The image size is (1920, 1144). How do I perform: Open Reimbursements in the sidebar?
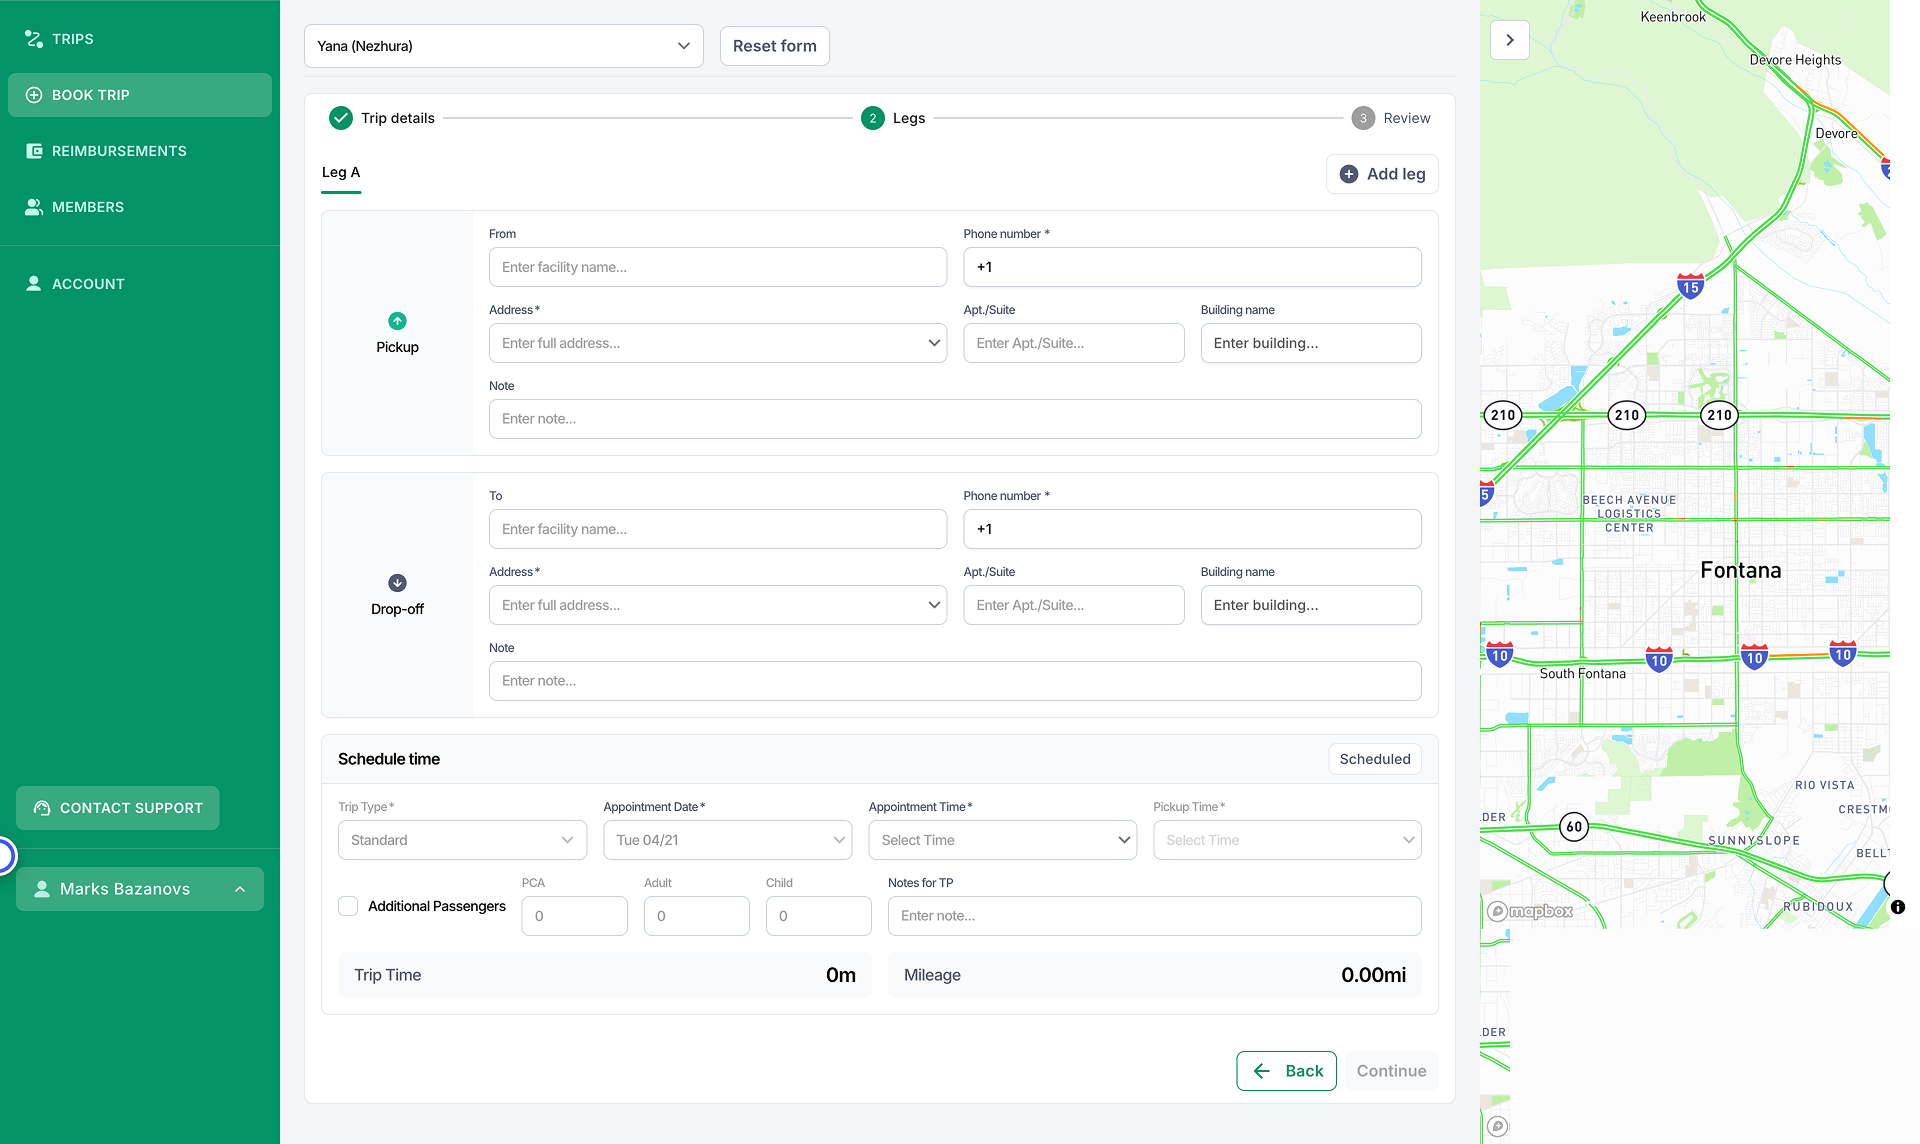coord(140,151)
